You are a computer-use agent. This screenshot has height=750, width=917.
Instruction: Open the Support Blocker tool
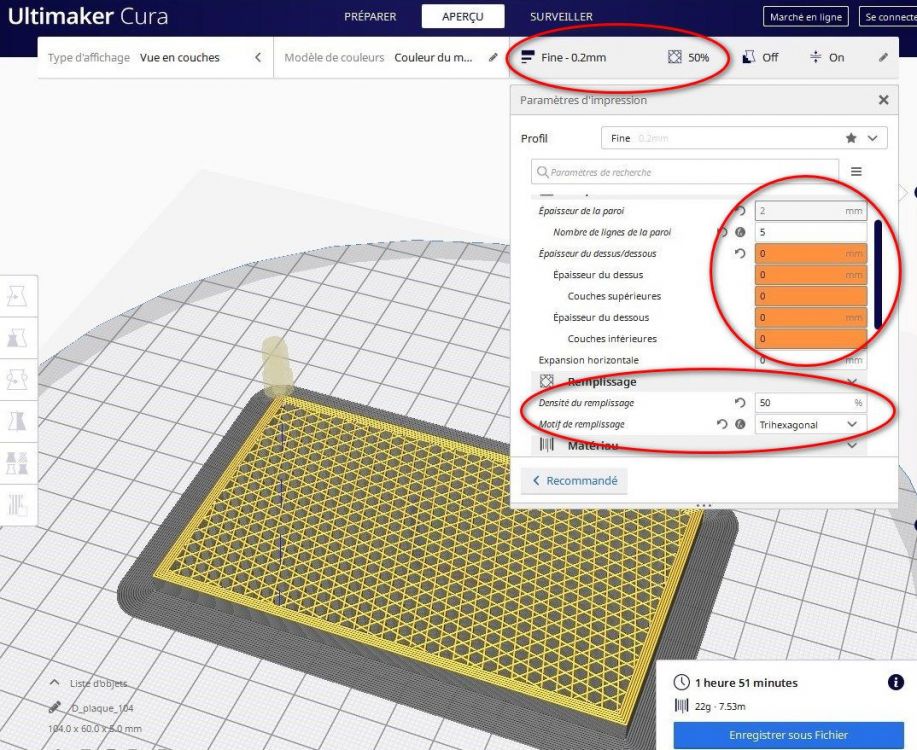(17, 504)
